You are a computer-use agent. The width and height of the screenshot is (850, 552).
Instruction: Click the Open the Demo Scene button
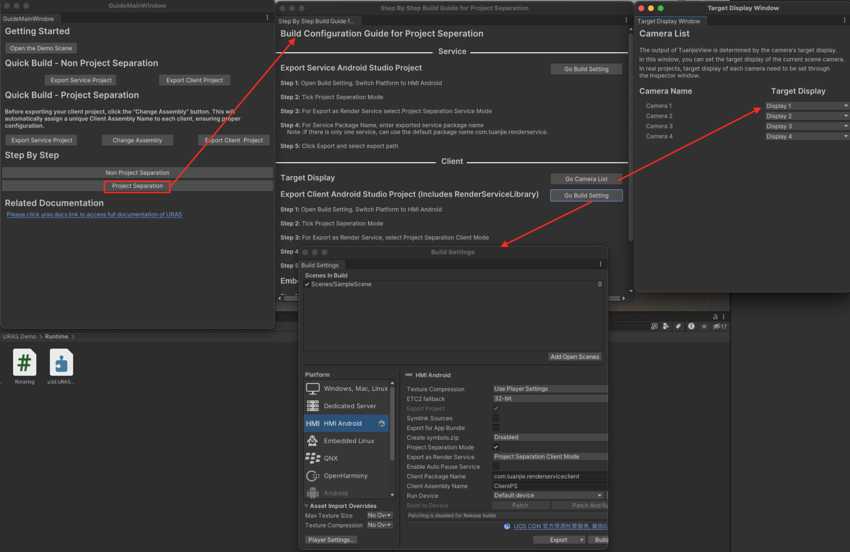(x=41, y=48)
